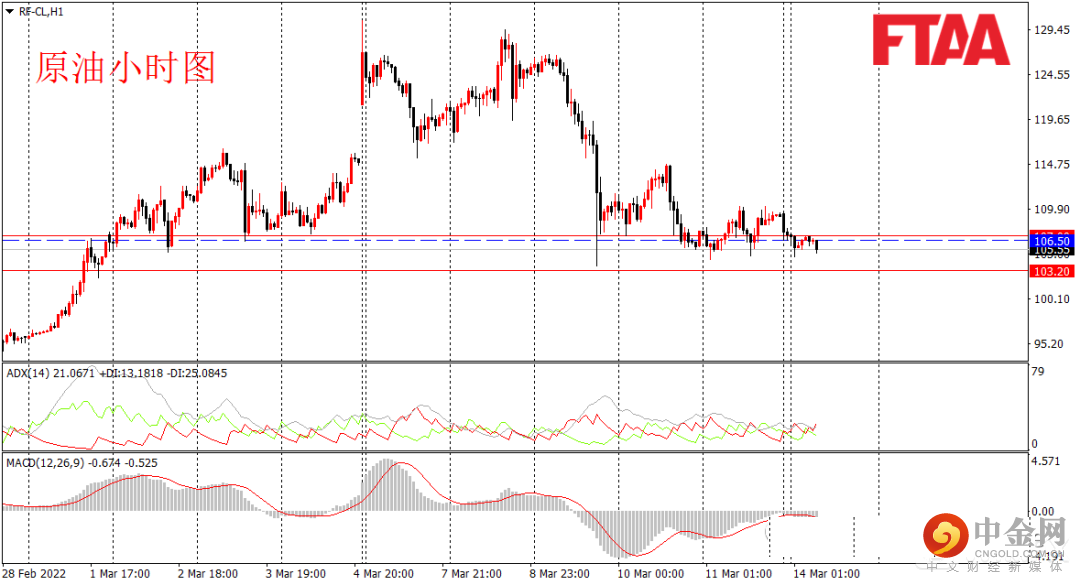The height and width of the screenshot is (585, 1080).
Task: Click the 10 Mar 00:00 time marker
Action: [x=650, y=573]
